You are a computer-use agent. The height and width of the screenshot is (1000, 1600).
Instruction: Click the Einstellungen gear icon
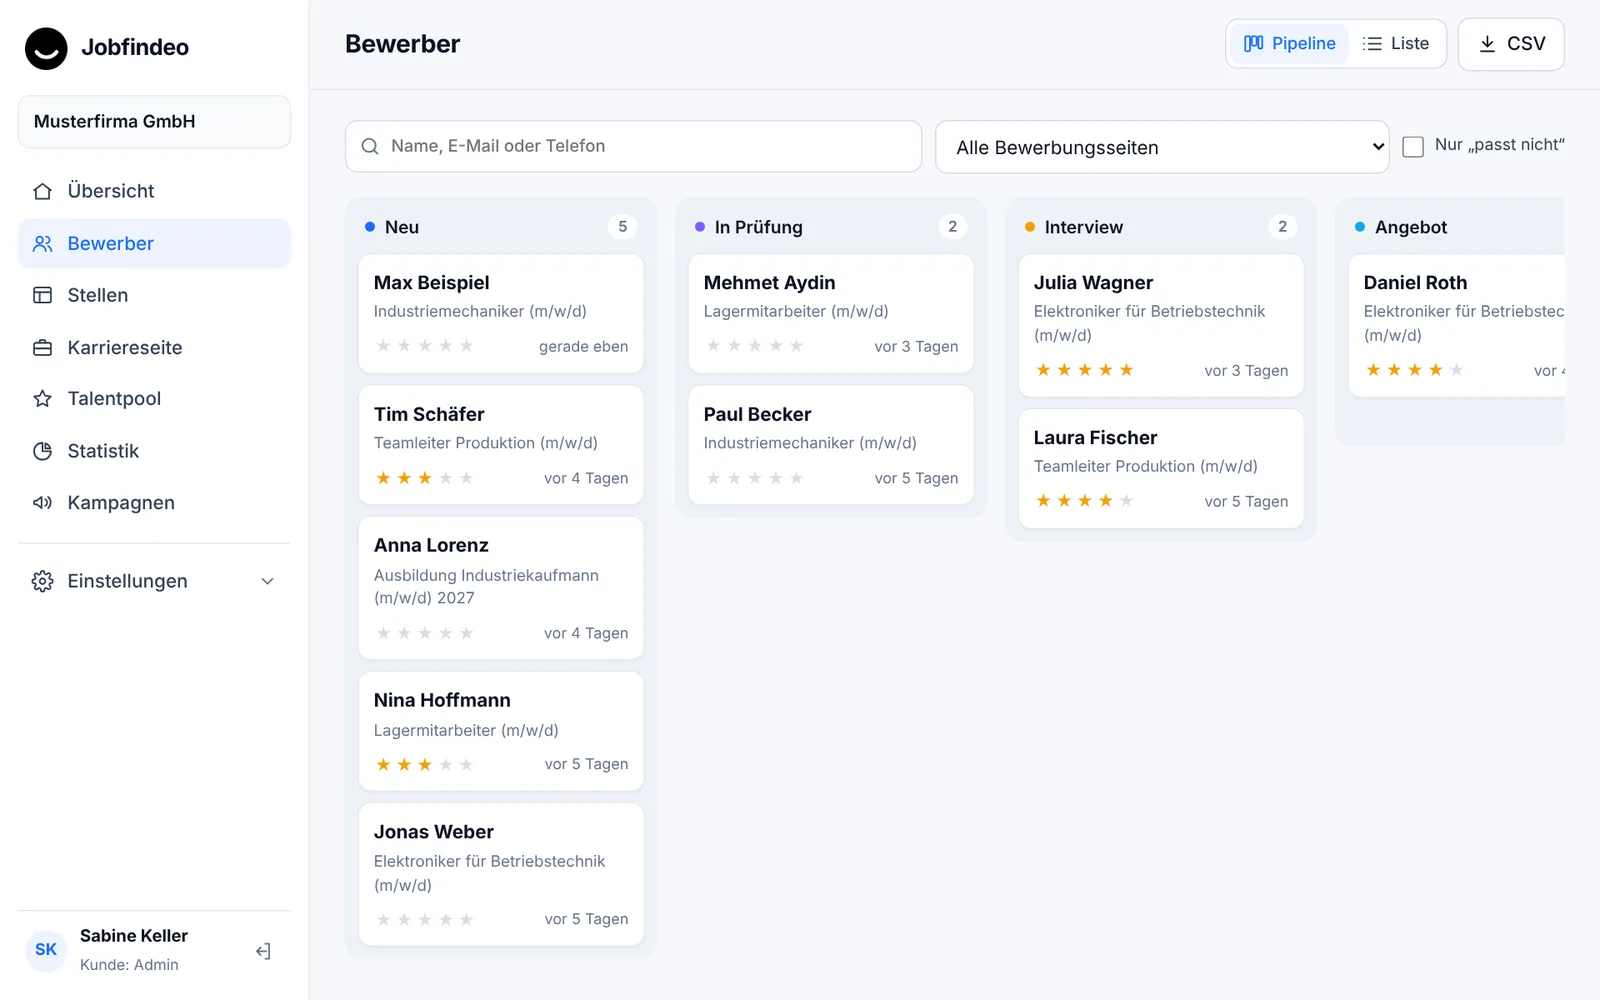coord(42,581)
